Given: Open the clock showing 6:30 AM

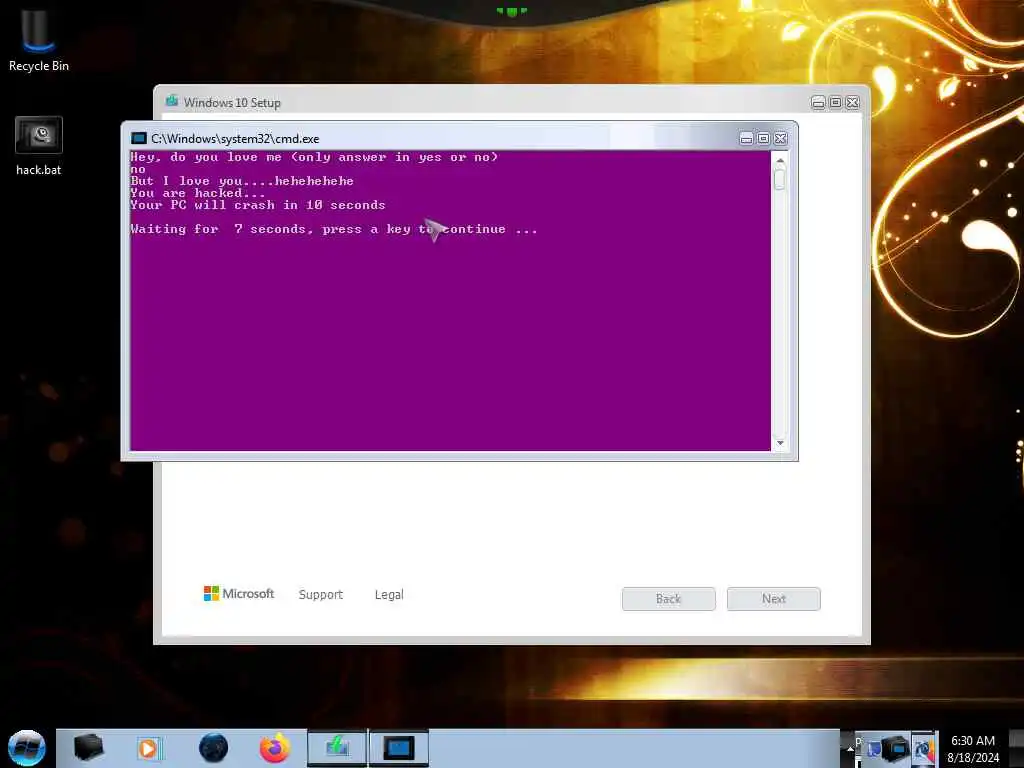Looking at the screenshot, I should pyautogui.click(x=973, y=748).
